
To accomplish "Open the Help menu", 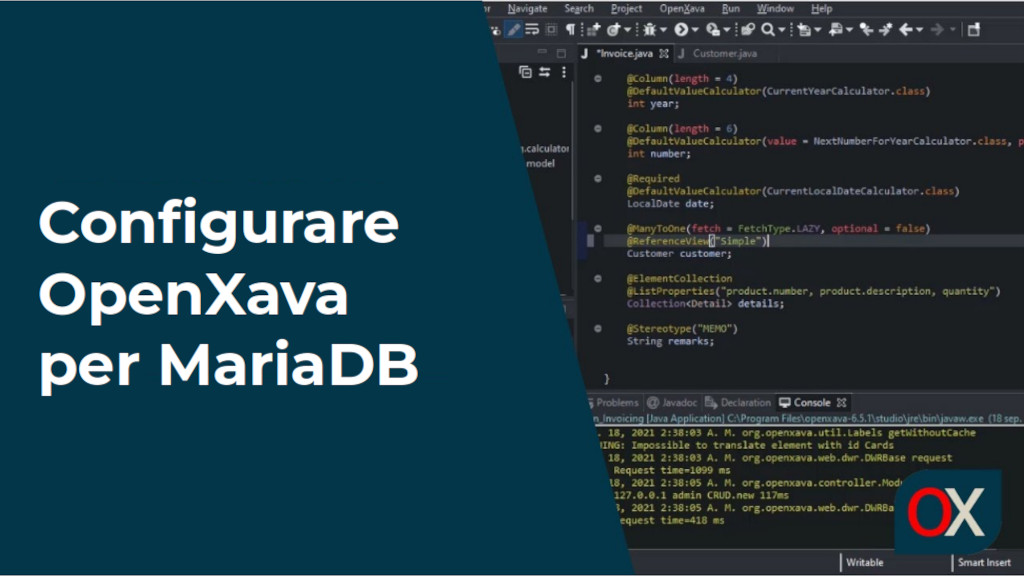I will (822, 8).
